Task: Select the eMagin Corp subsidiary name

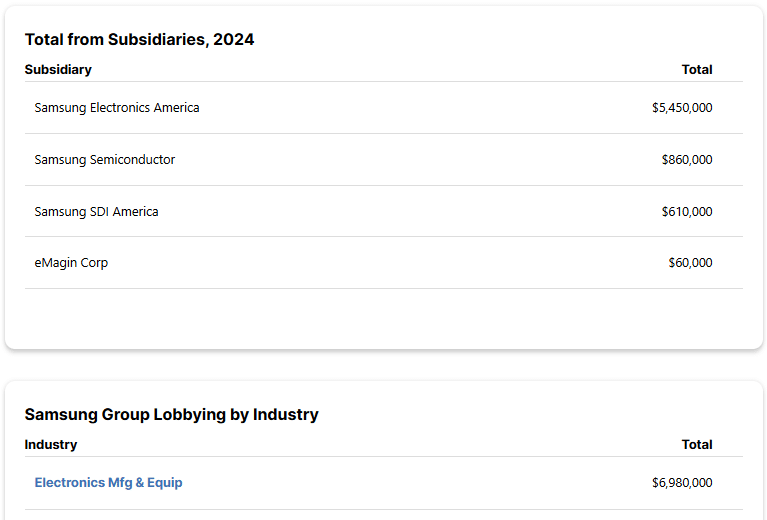Action: coord(71,263)
